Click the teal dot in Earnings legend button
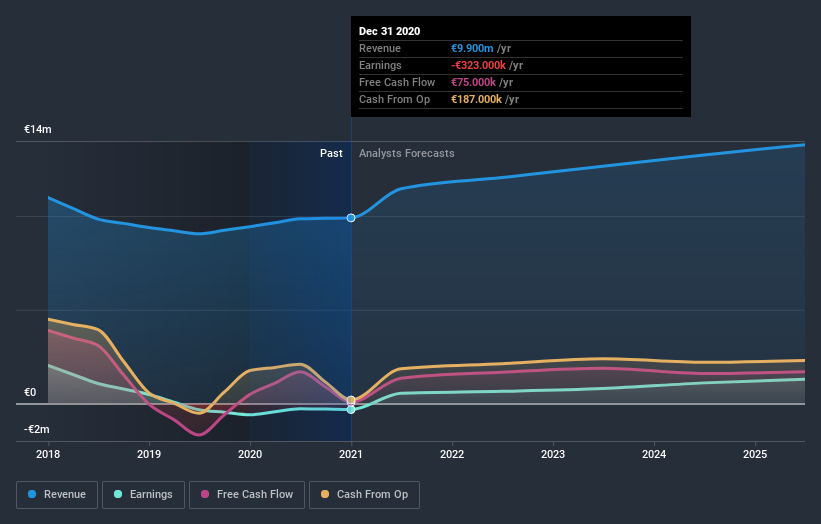The image size is (821, 524). tap(118, 494)
